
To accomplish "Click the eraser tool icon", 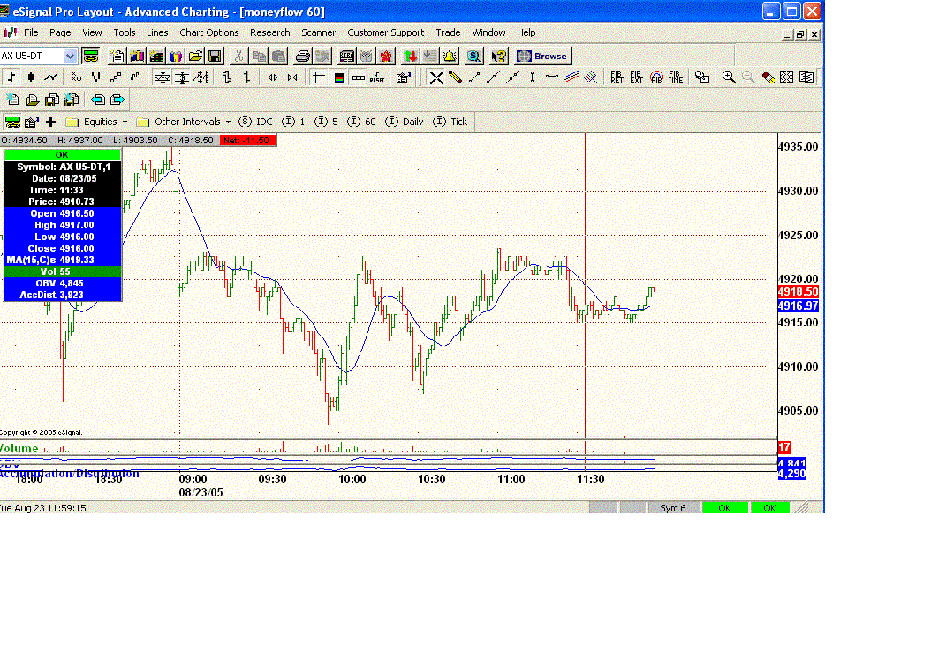I will pyautogui.click(x=769, y=77).
